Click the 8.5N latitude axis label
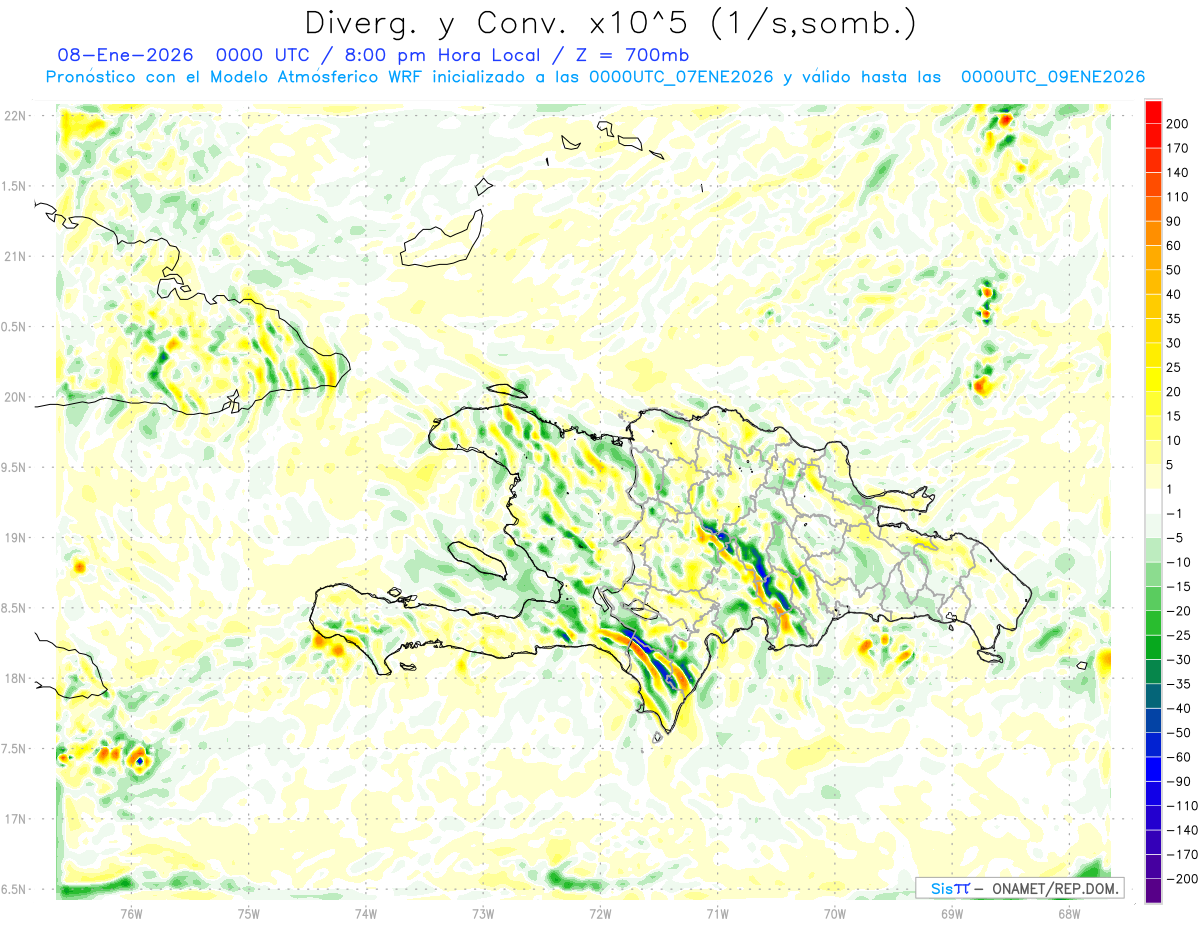The width and height of the screenshot is (1200, 927). pyautogui.click(x=15, y=608)
